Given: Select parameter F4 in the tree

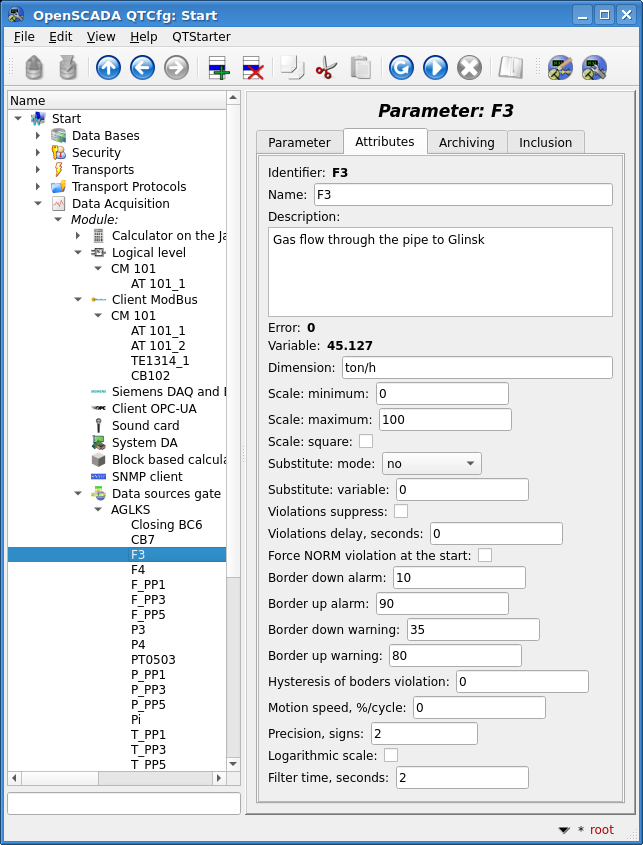Looking at the screenshot, I should [x=138, y=569].
